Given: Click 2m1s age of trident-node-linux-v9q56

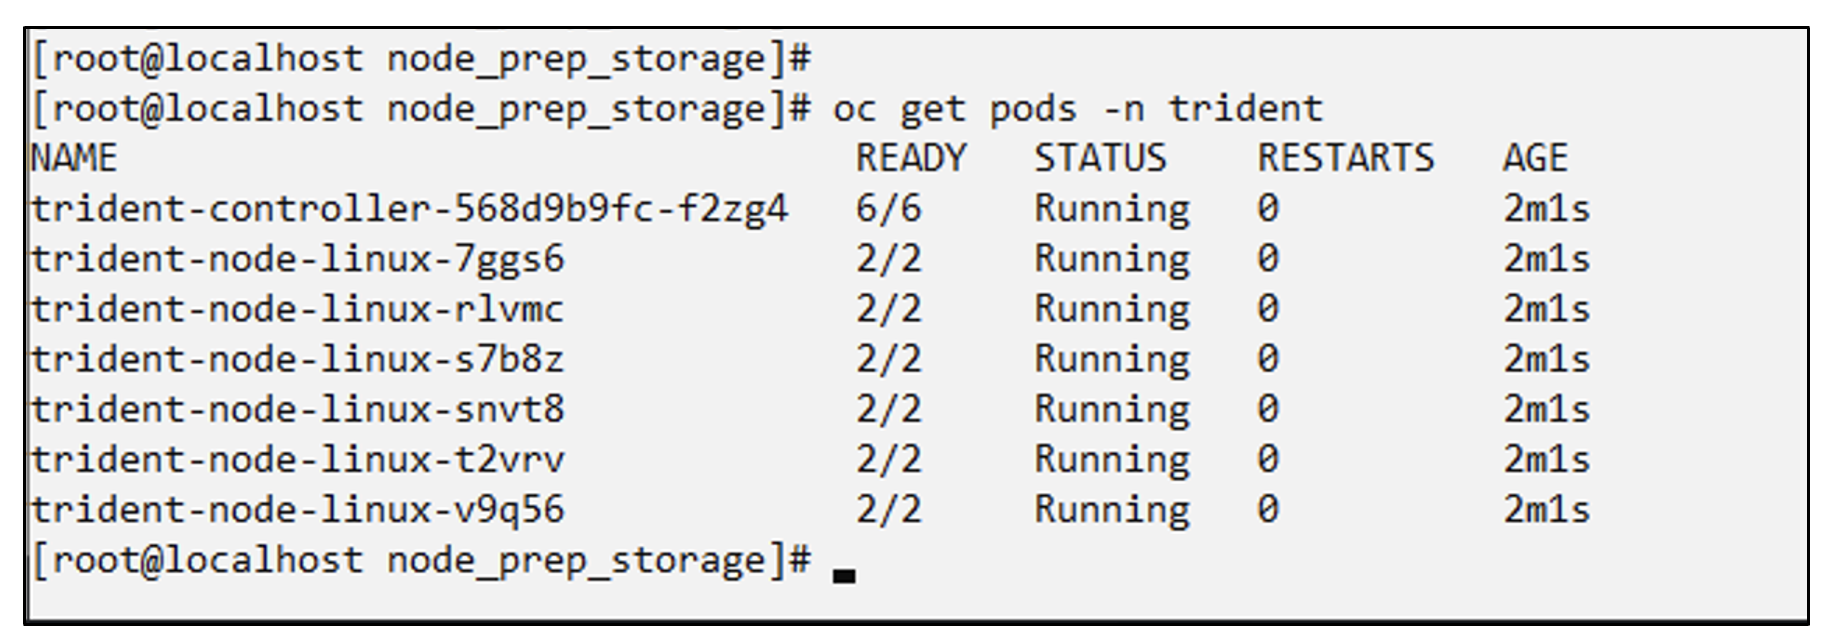Looking at the screenshot, I should tap(1546, 509).
